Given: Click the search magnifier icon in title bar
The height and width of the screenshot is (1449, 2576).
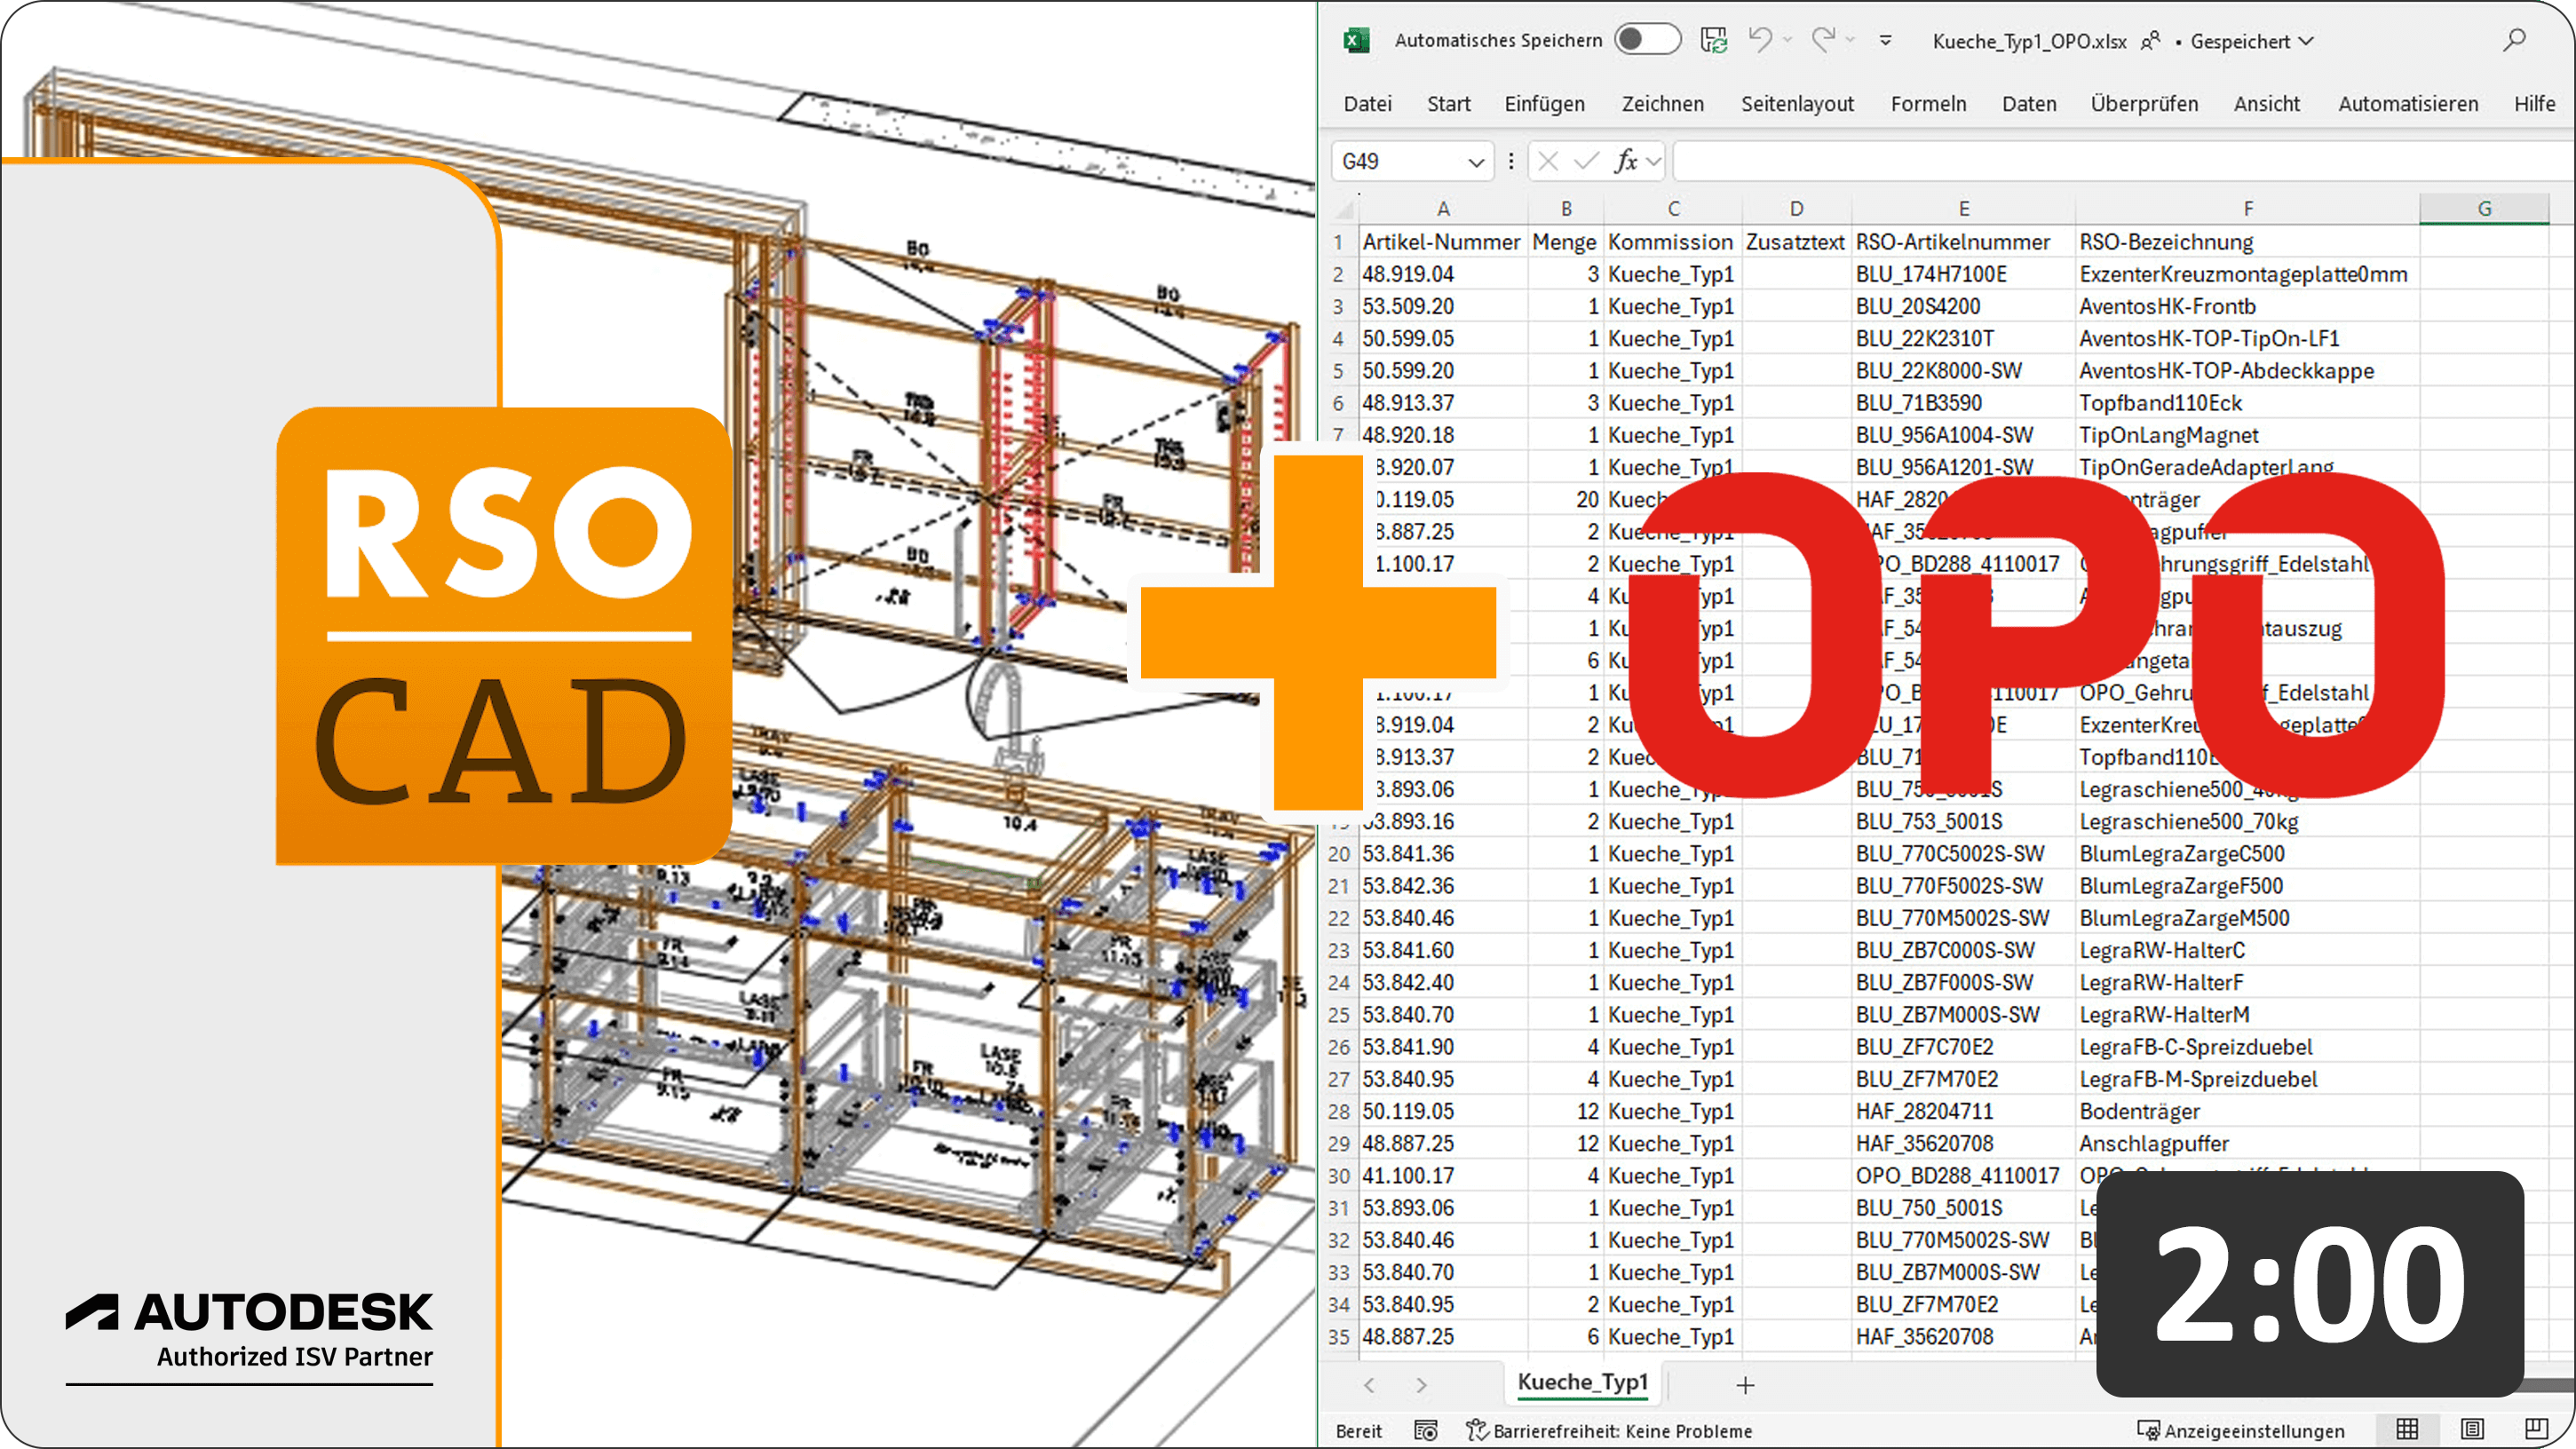Looking at the screenshot, I should [x=2514, y=40].
